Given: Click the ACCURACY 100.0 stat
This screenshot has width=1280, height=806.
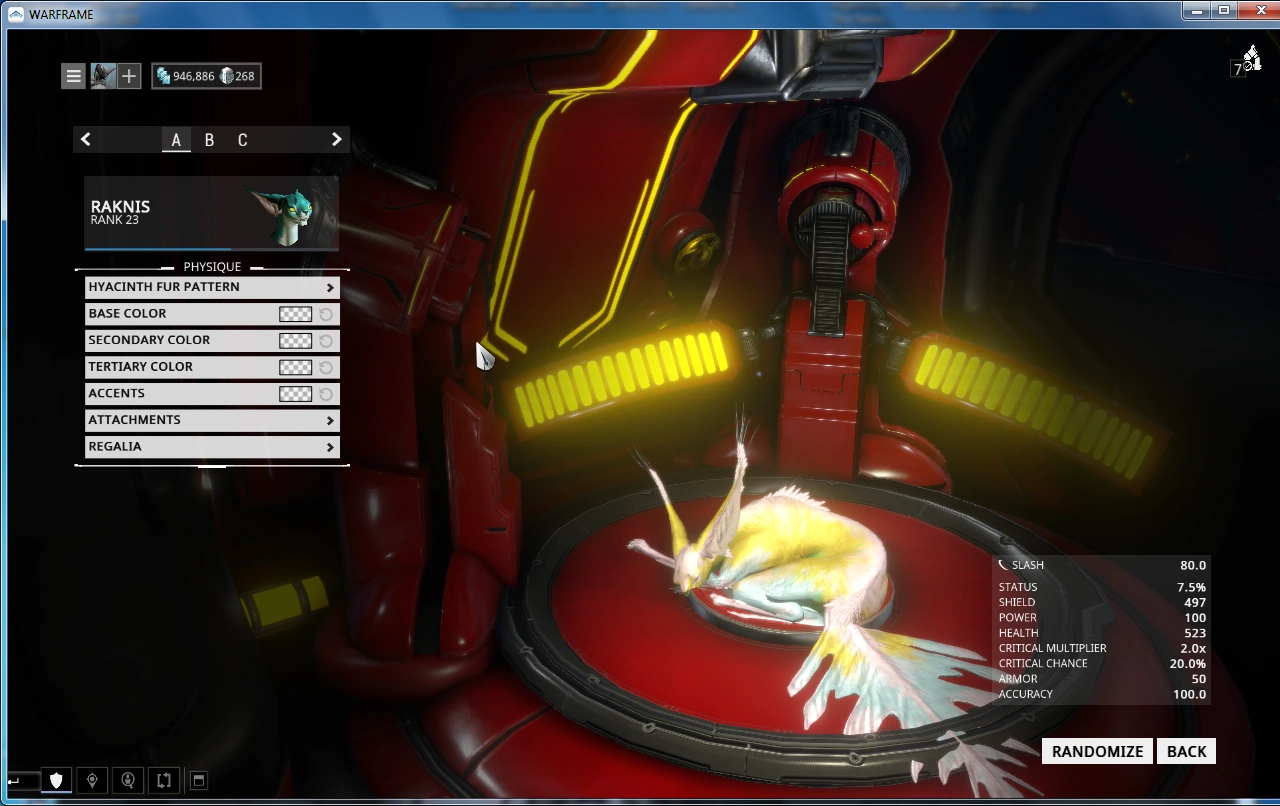Looking at the screenshot, I should pyautogui.click(x=1101, y=694).
